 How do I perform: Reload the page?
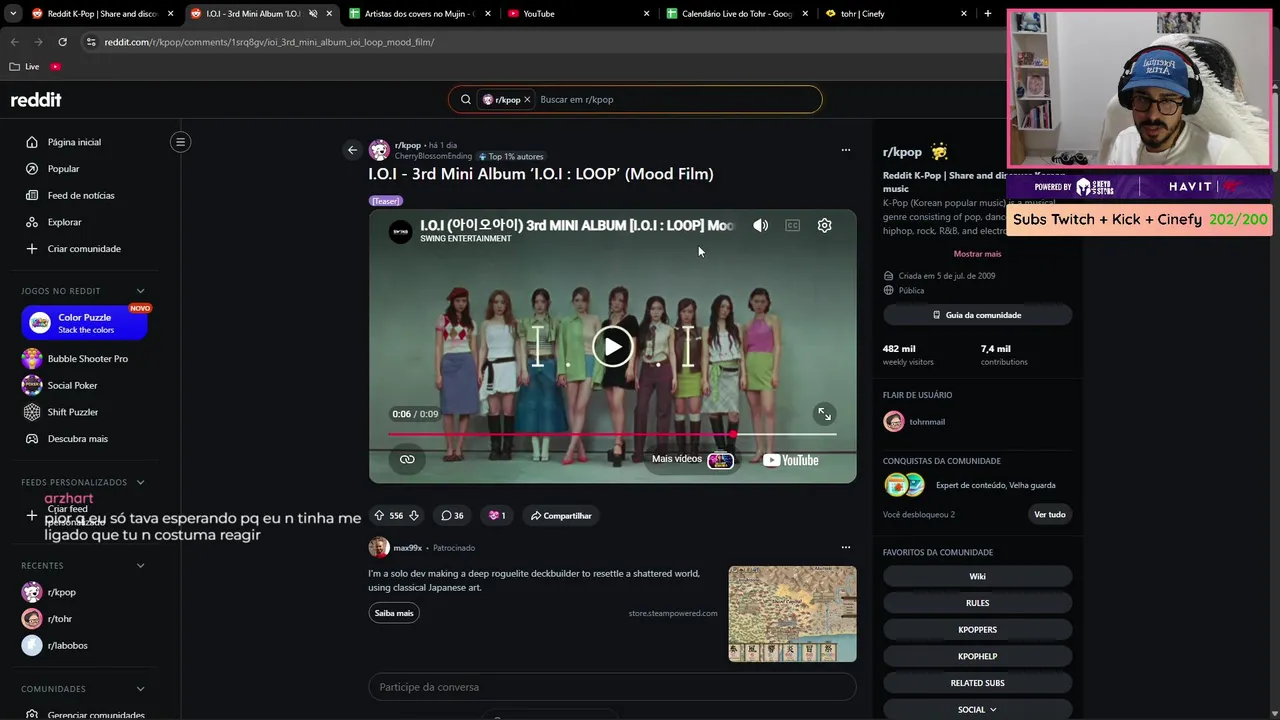point(62,42)
